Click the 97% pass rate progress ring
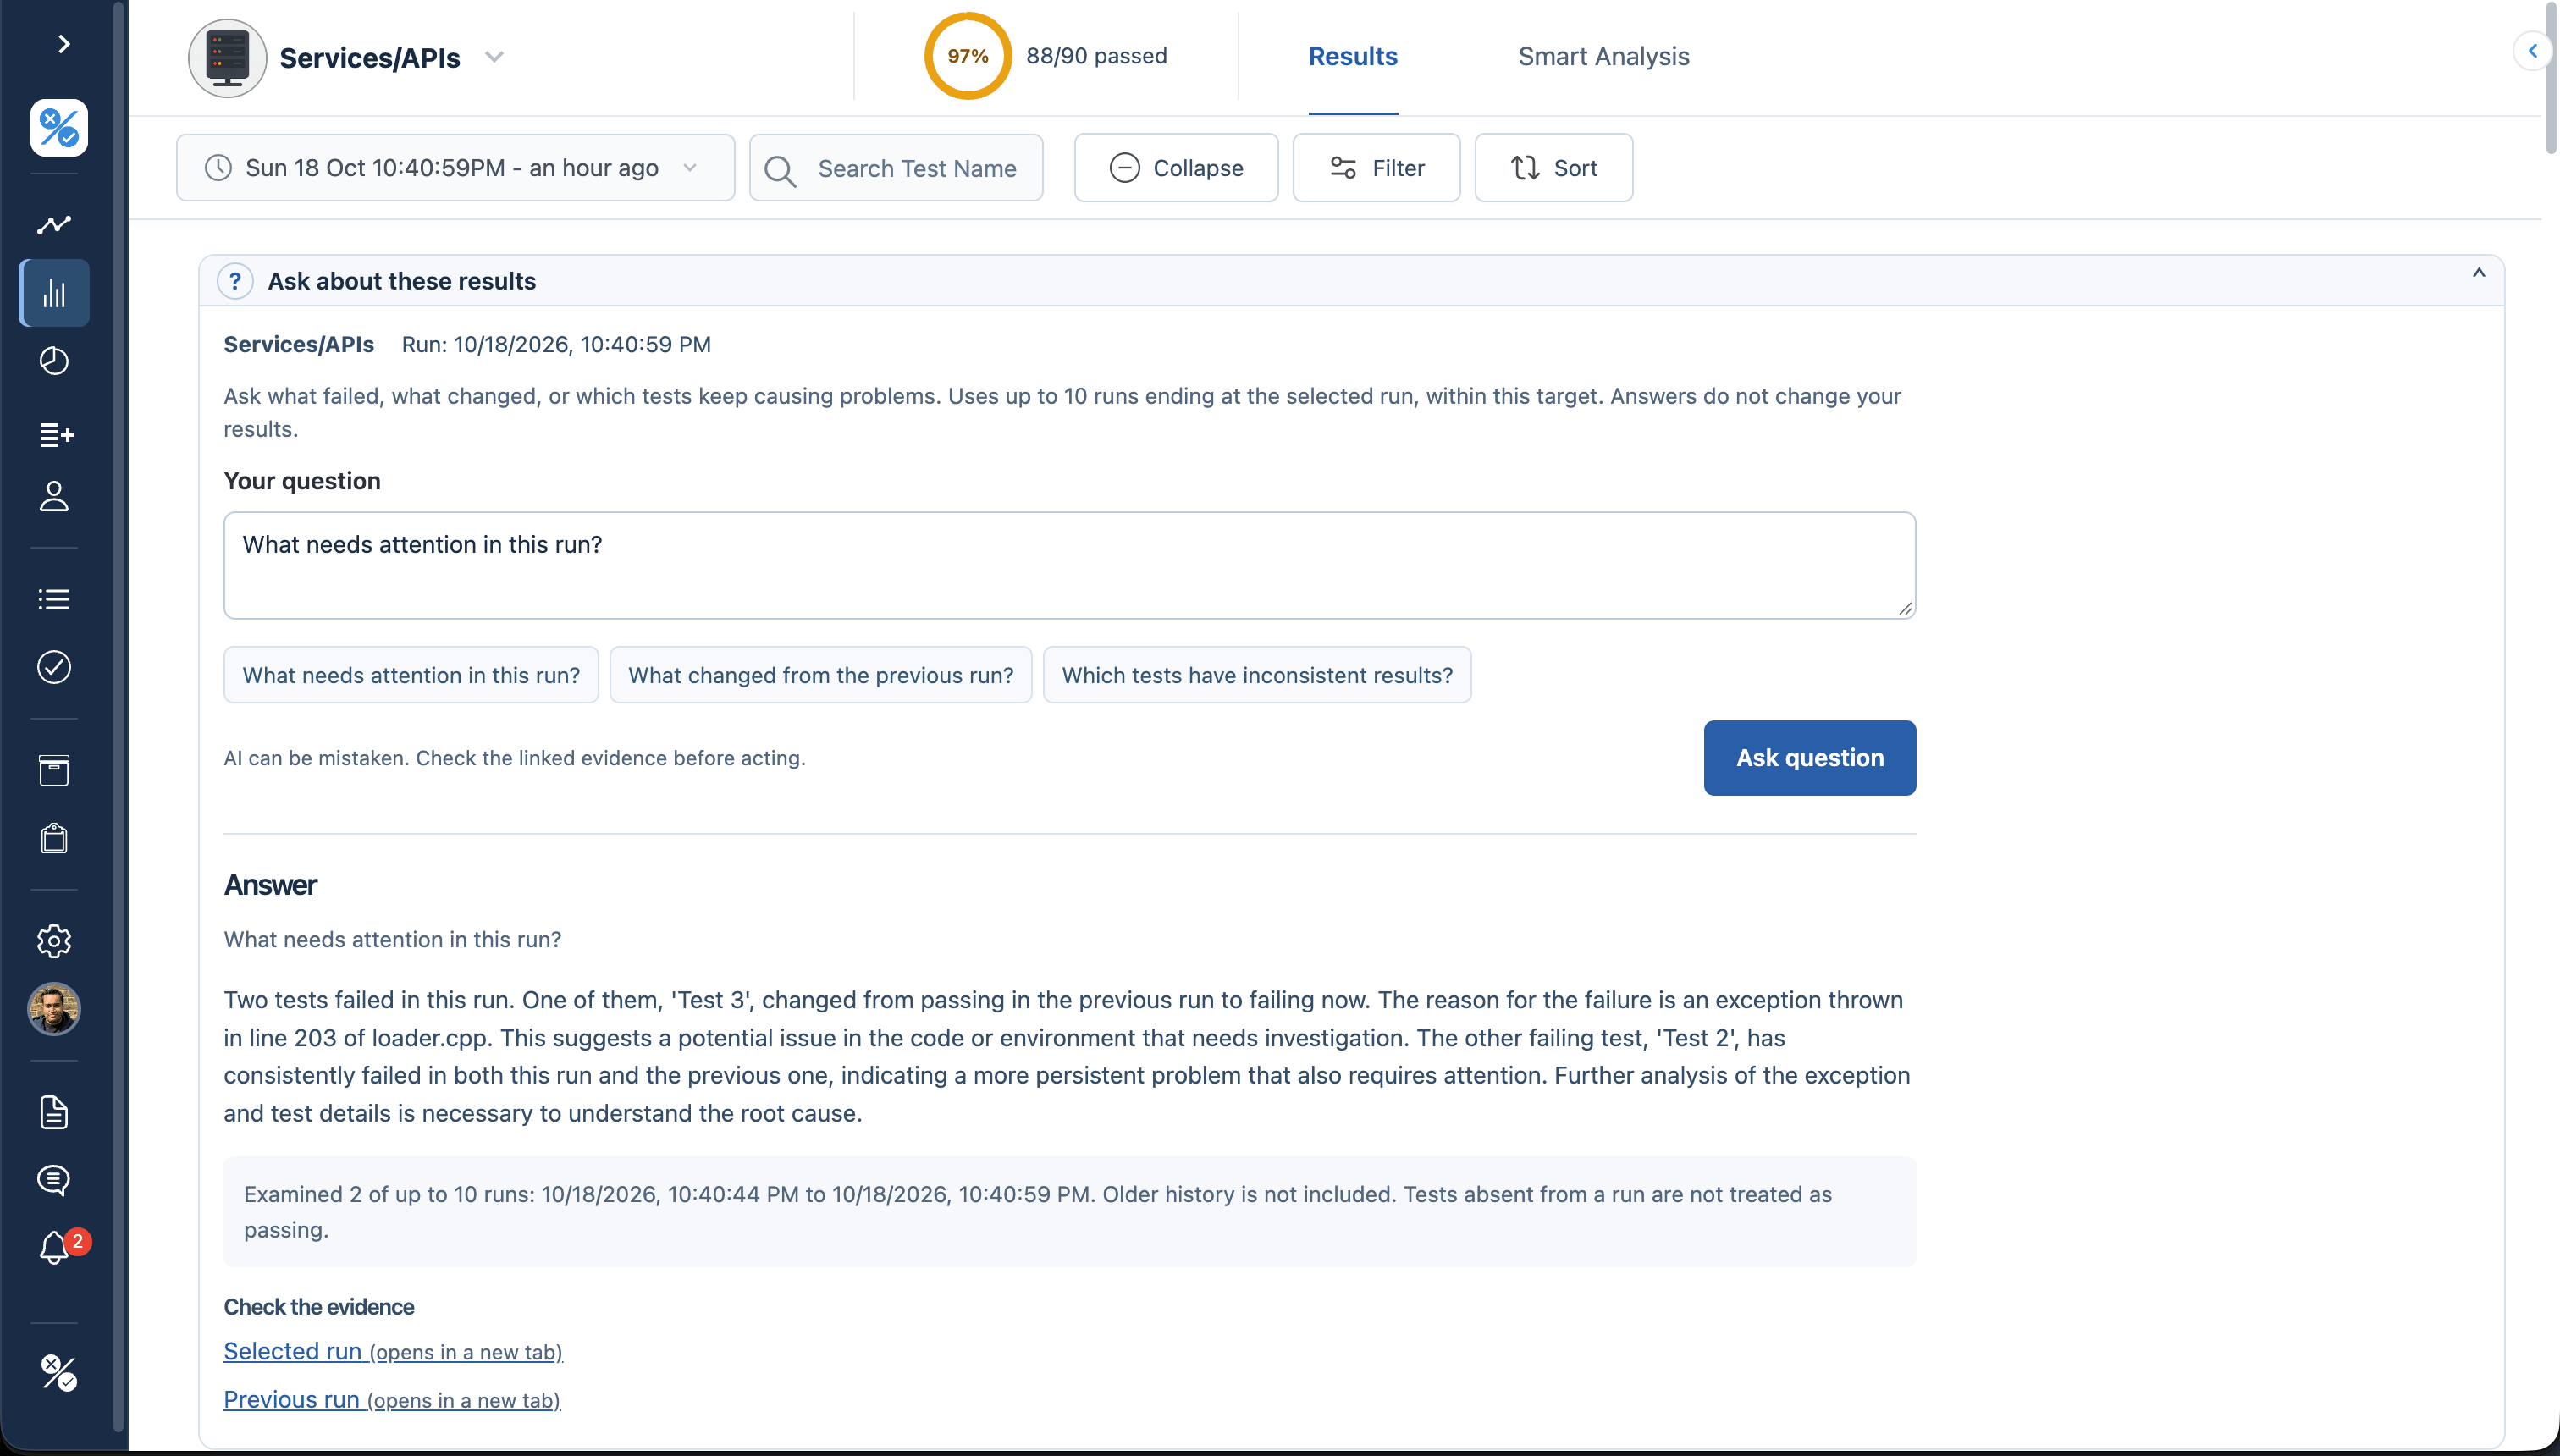 tap(968, 56)
